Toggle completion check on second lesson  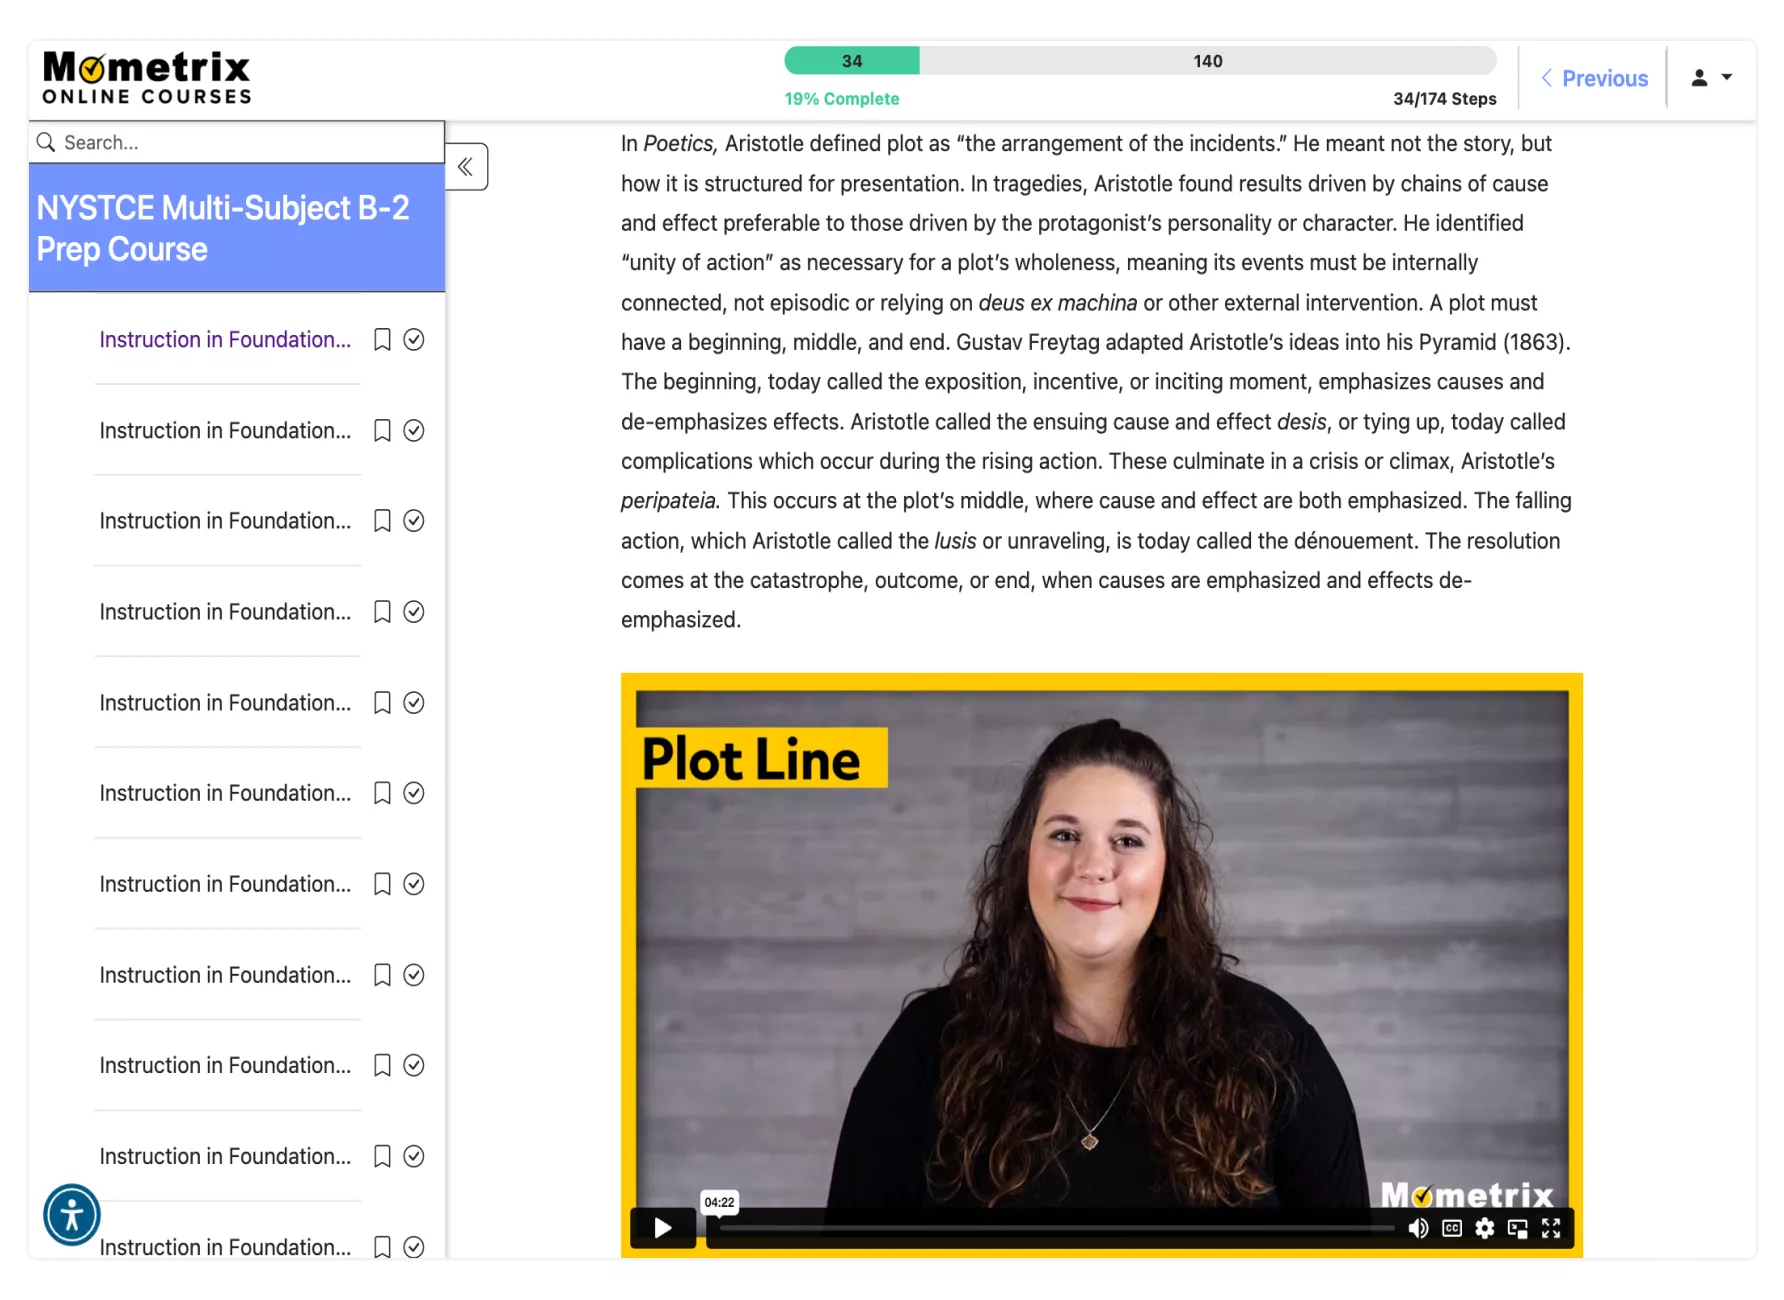tap(414, 431)
